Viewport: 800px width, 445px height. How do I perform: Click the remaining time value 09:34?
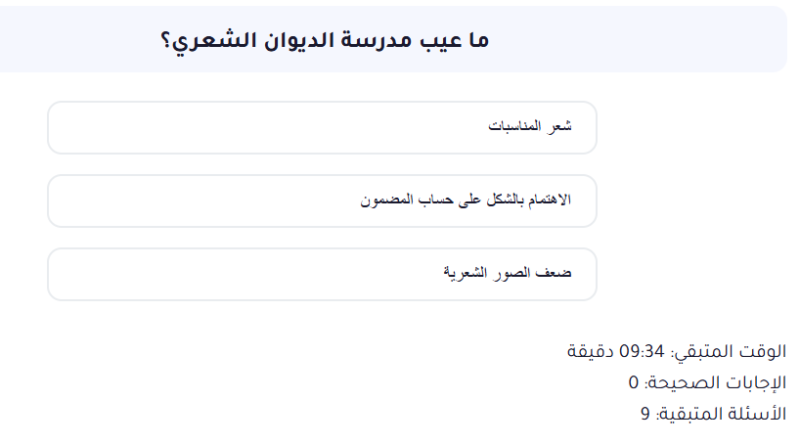[x=641, y=352]
